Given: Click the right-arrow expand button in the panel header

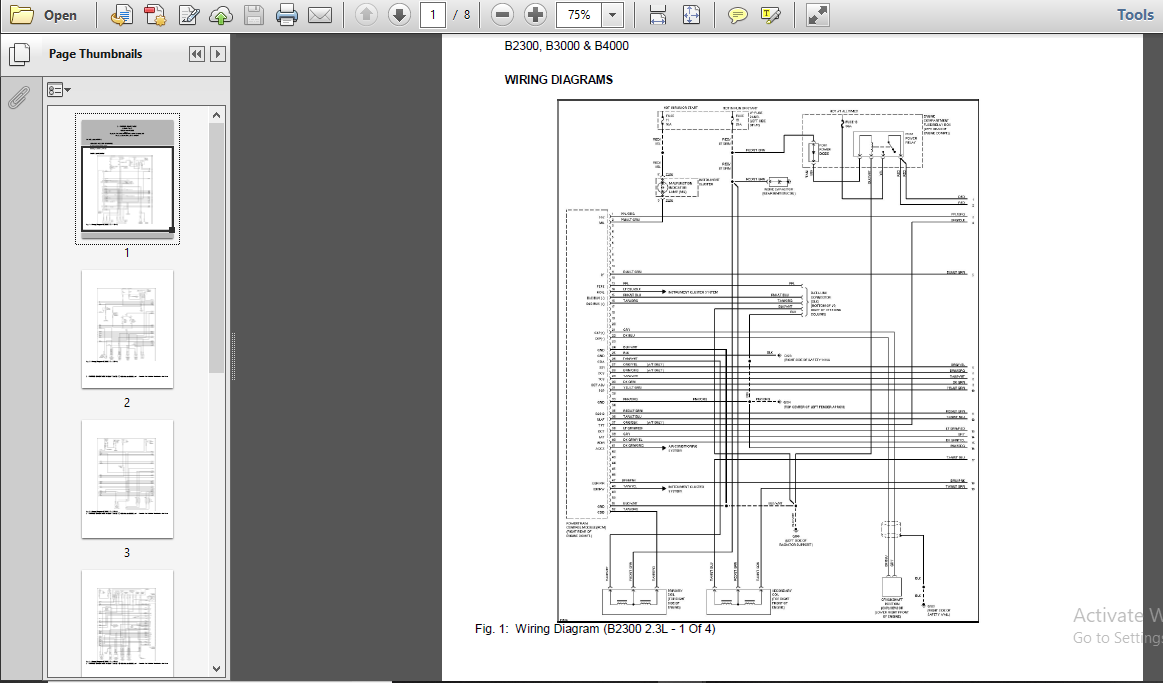Looking at the screenshot, I should 218,54.
